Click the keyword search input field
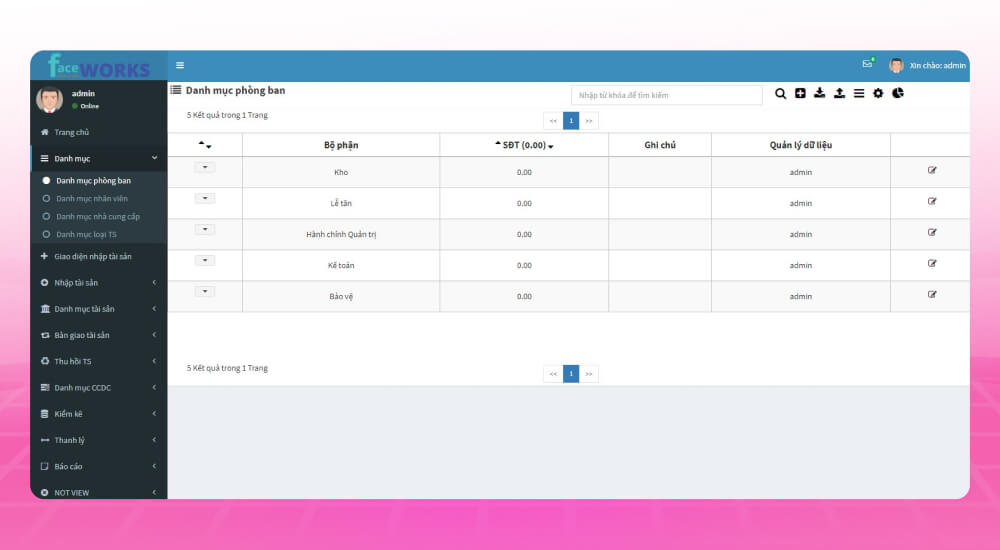Screen dimensions: 1000x550 click(x=666, y=95)
